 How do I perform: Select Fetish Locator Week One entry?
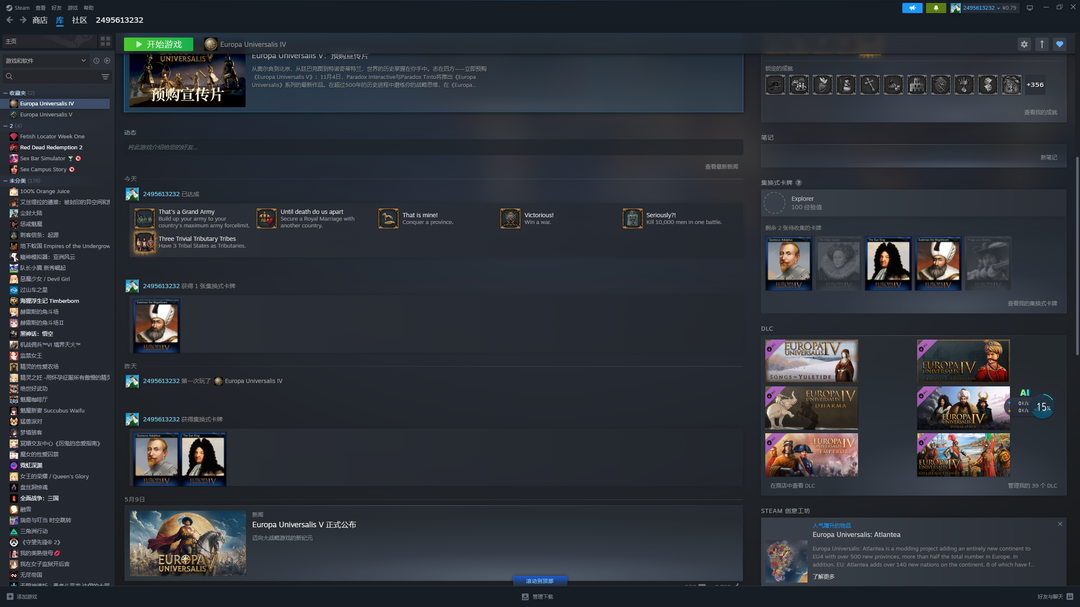(56, 136)
